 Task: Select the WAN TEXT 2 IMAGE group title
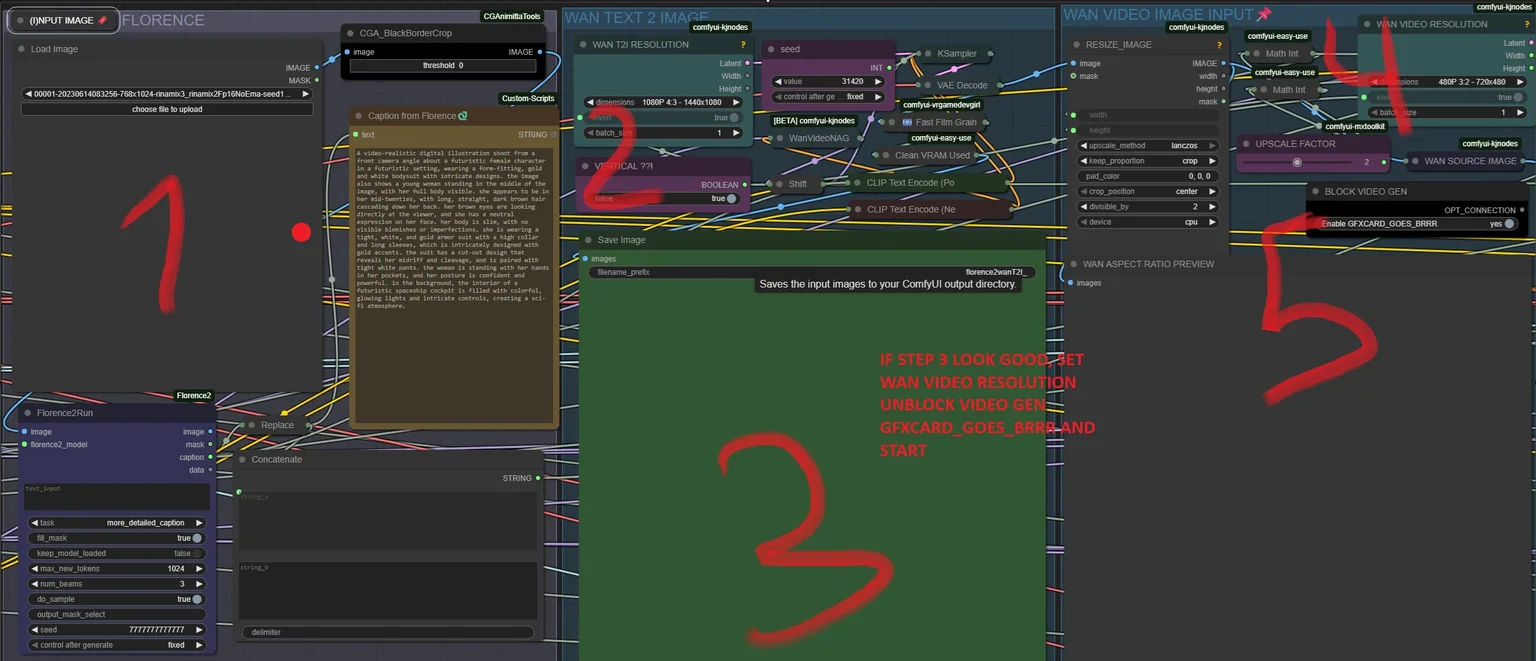pyautogui.click(x=636, y=17)
